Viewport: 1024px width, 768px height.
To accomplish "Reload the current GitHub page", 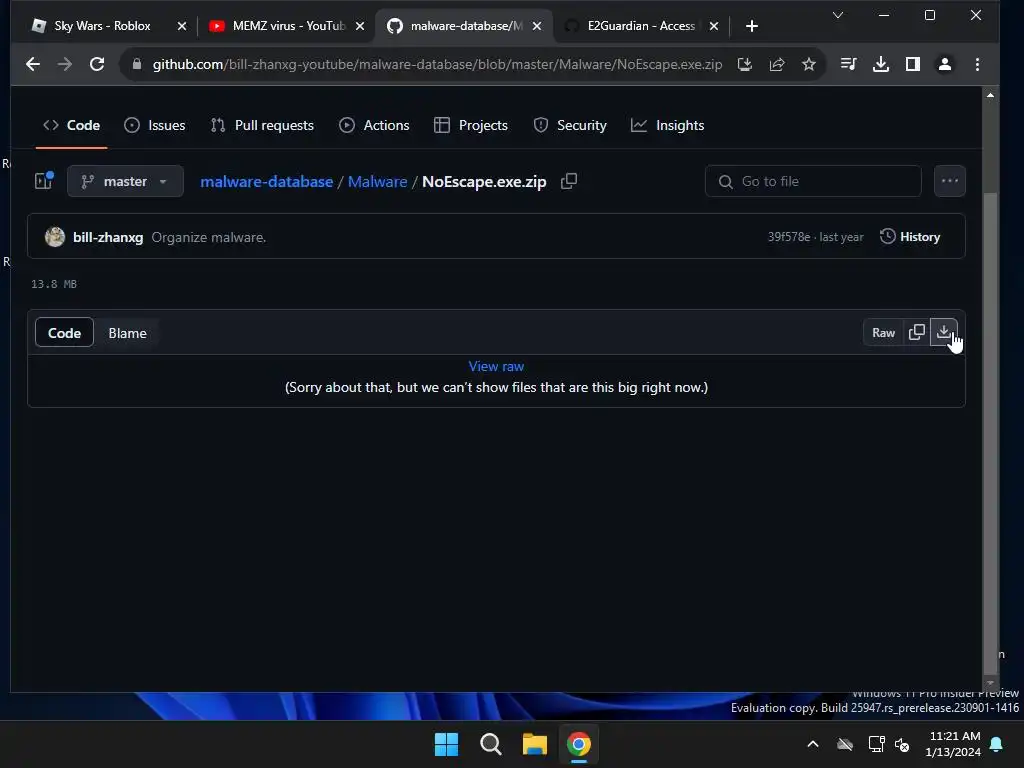I will click(x=97, y=64).
